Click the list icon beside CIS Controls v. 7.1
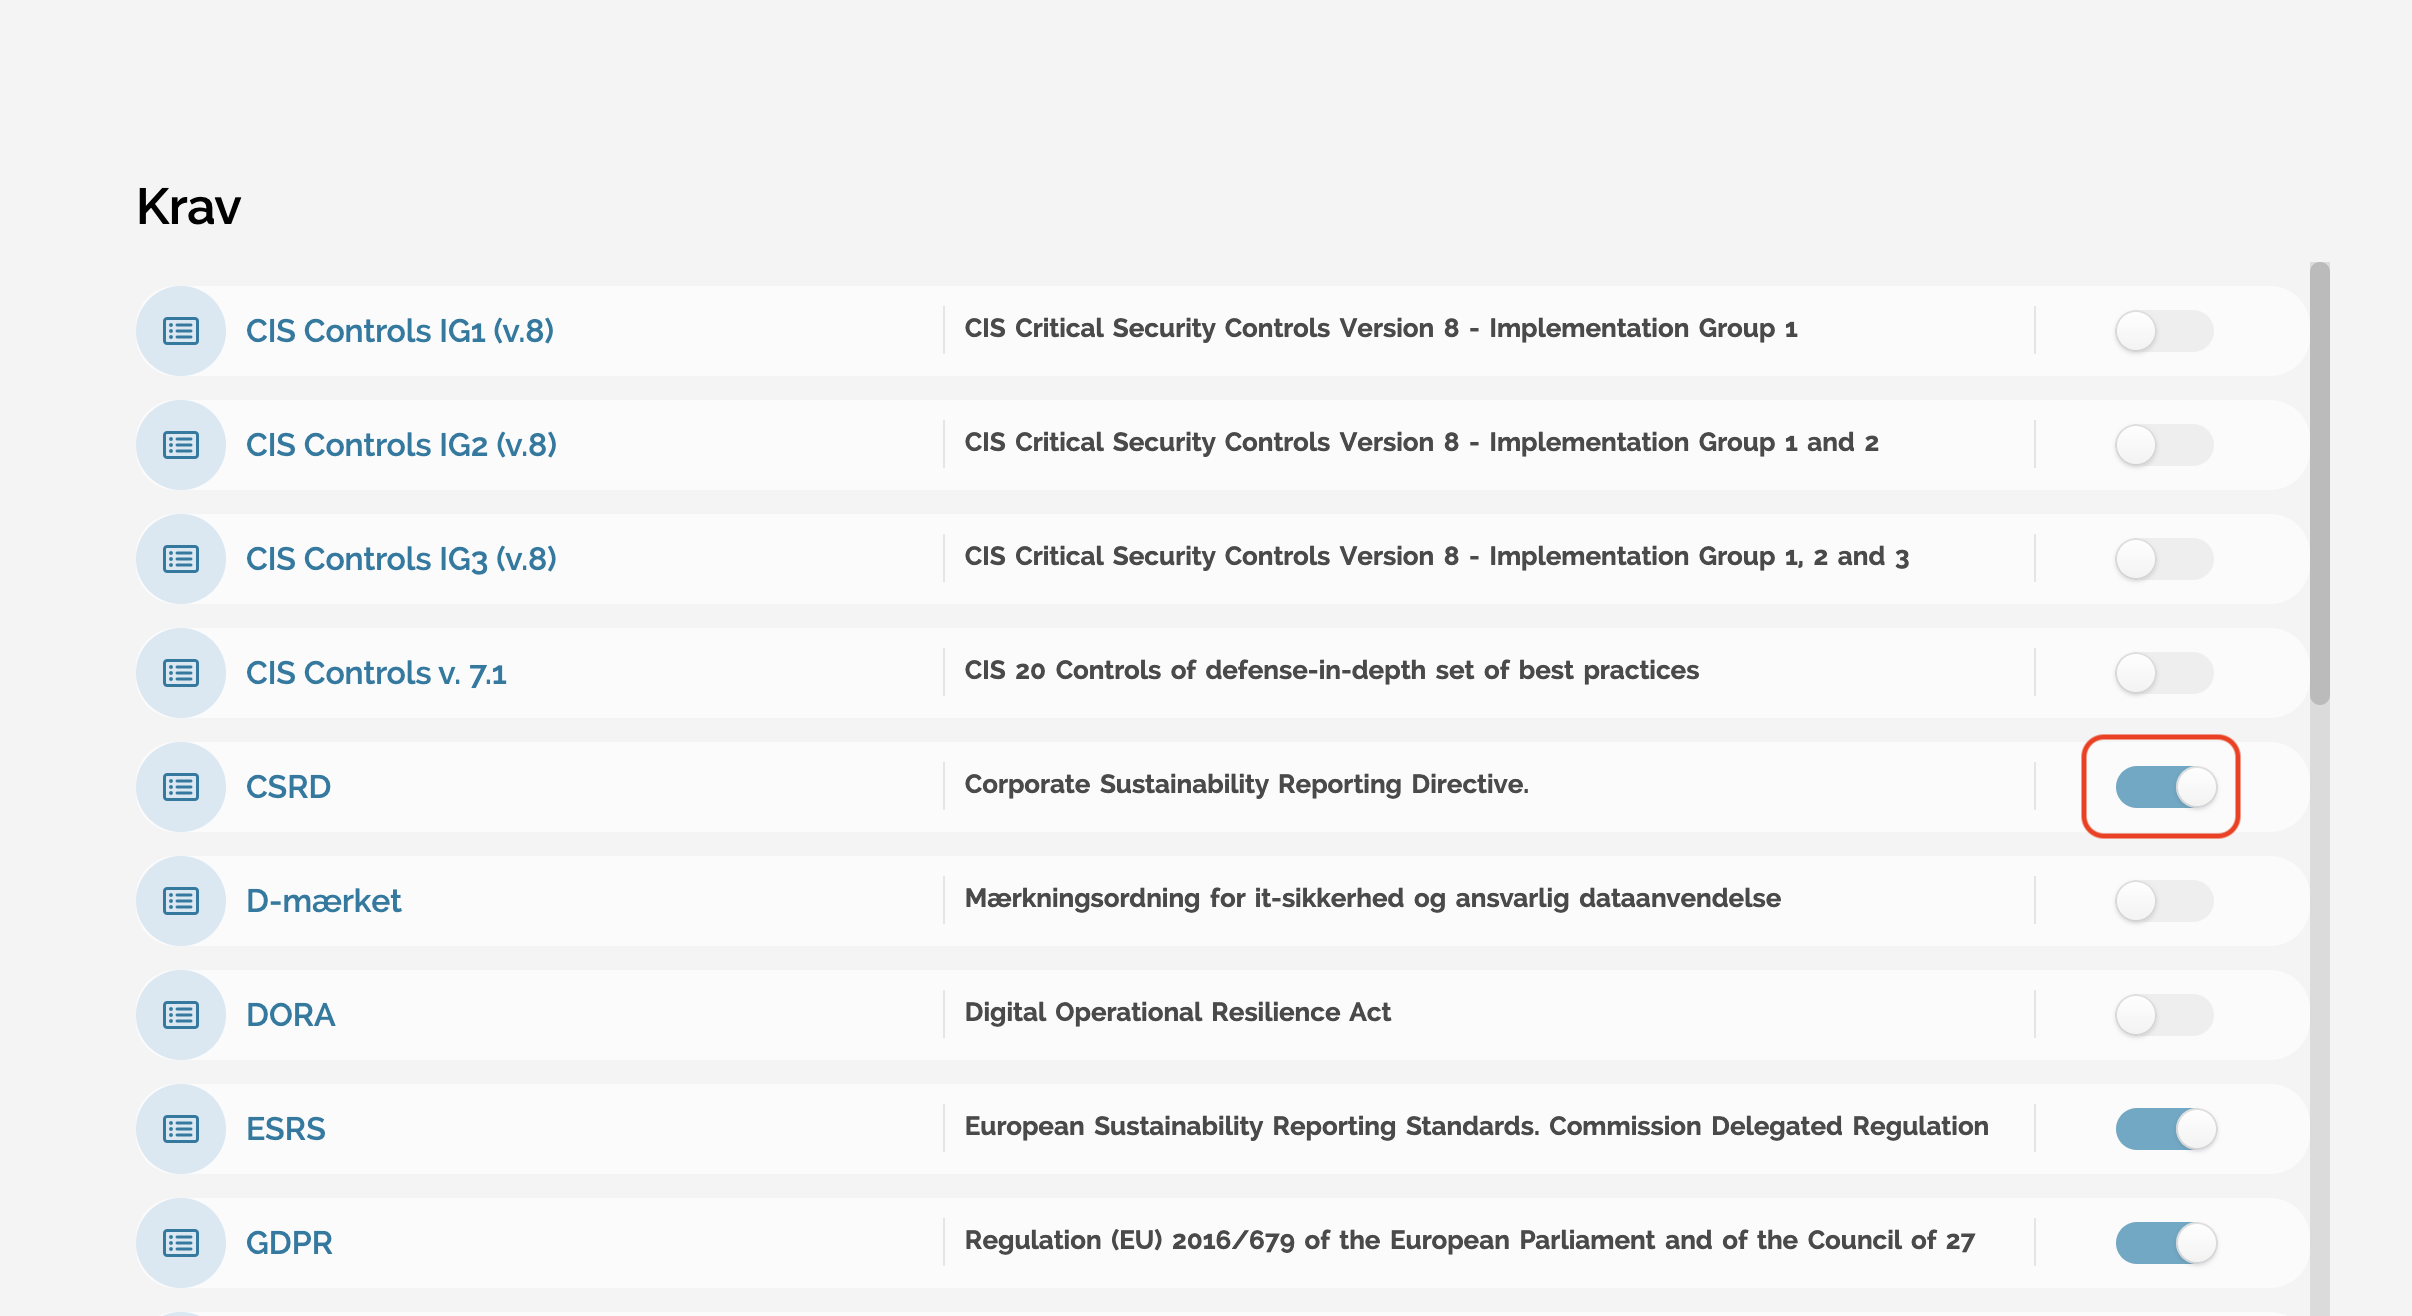Image resolution: width=2412 pixels, height=1316 pixels. pyautogui.click(x=181, y=673)
